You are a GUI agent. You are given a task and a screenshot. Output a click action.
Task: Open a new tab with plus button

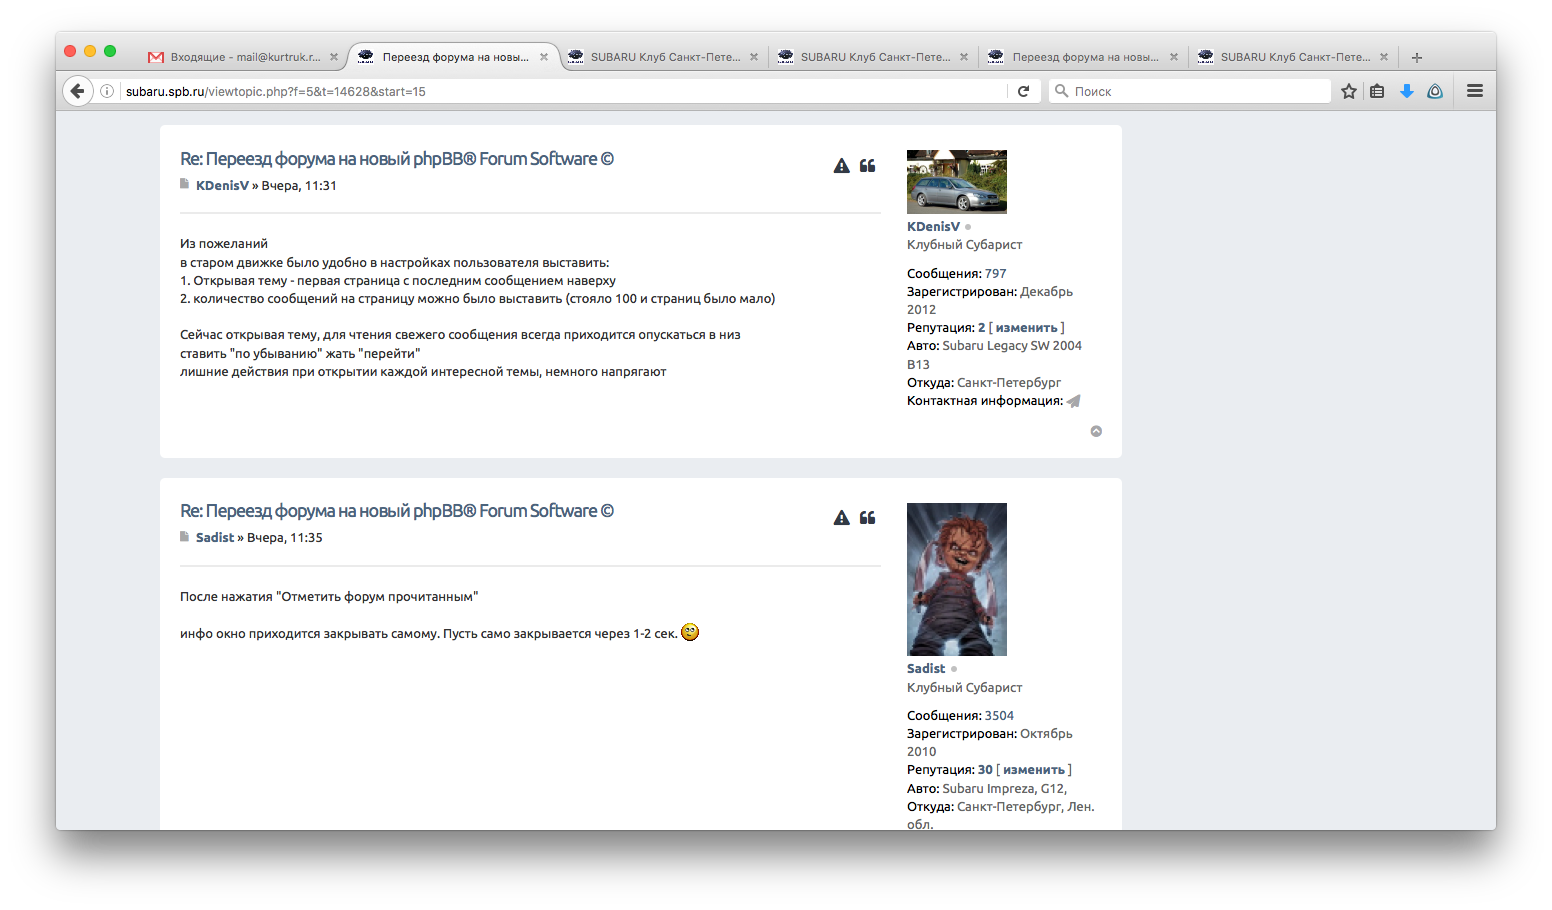(1416, 57)
